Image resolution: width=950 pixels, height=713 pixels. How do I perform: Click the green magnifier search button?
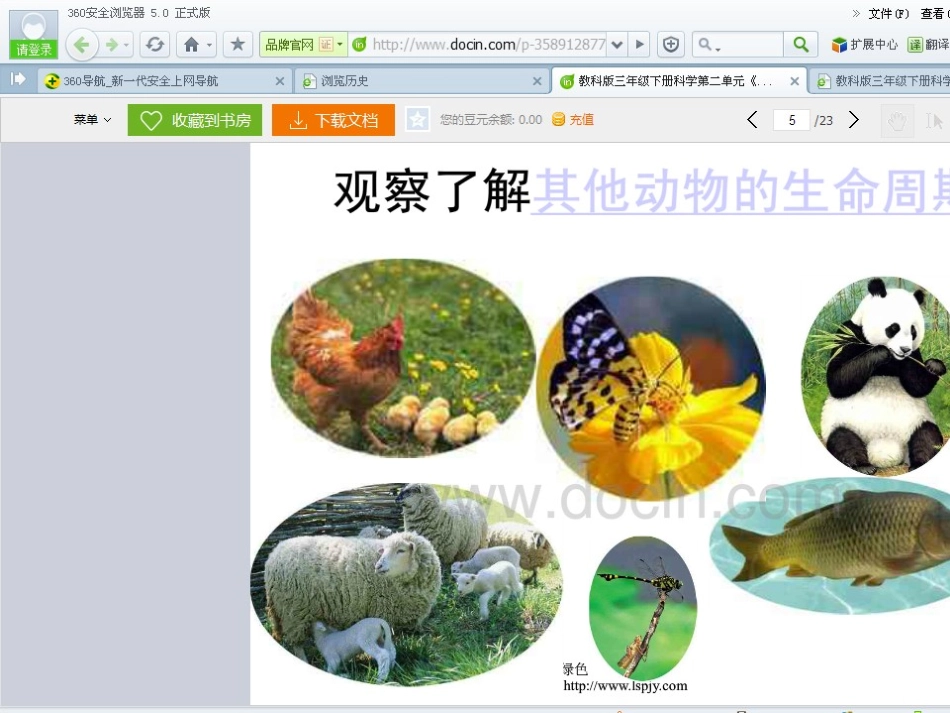[x=801, y=45]
